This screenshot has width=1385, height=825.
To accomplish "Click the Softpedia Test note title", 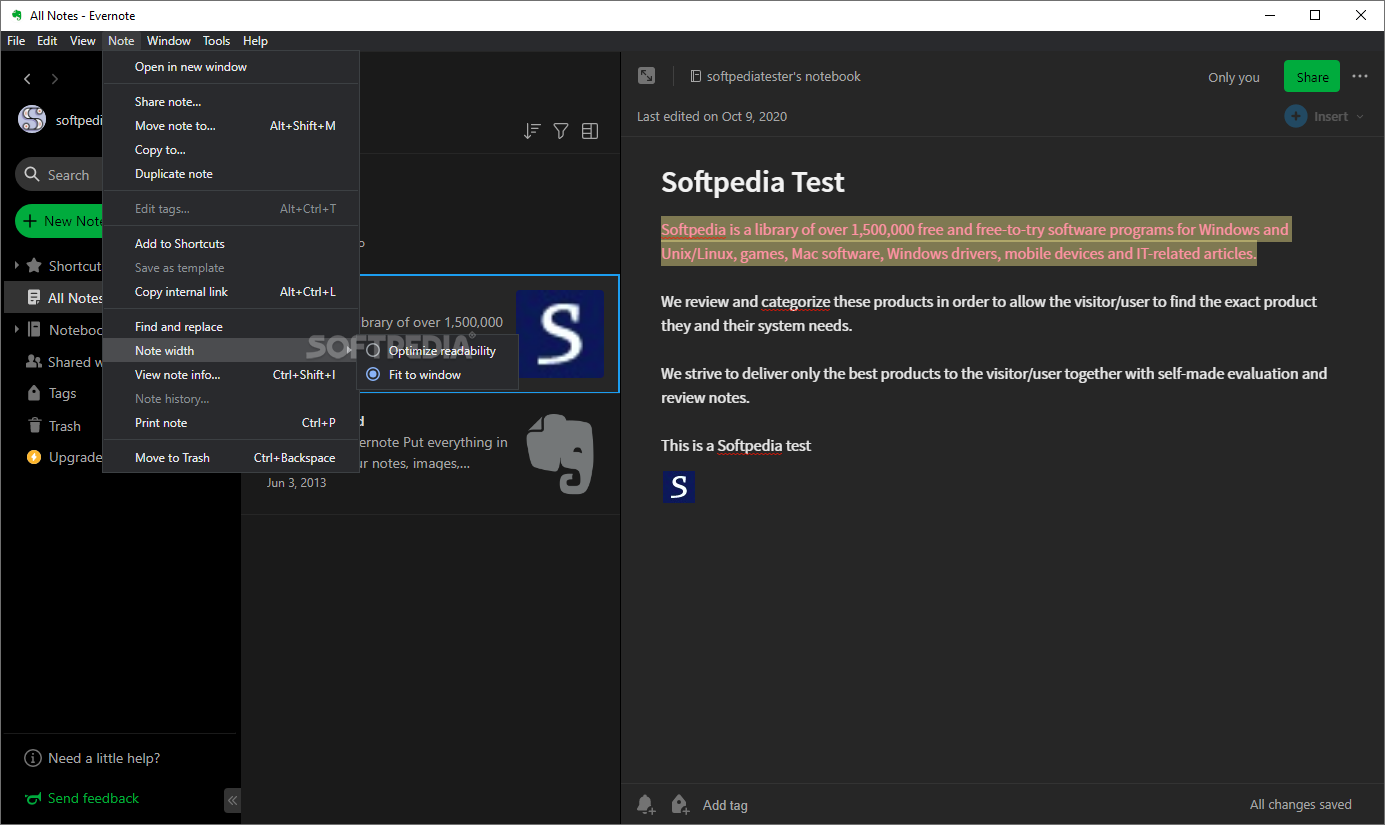I will [752, 182].
